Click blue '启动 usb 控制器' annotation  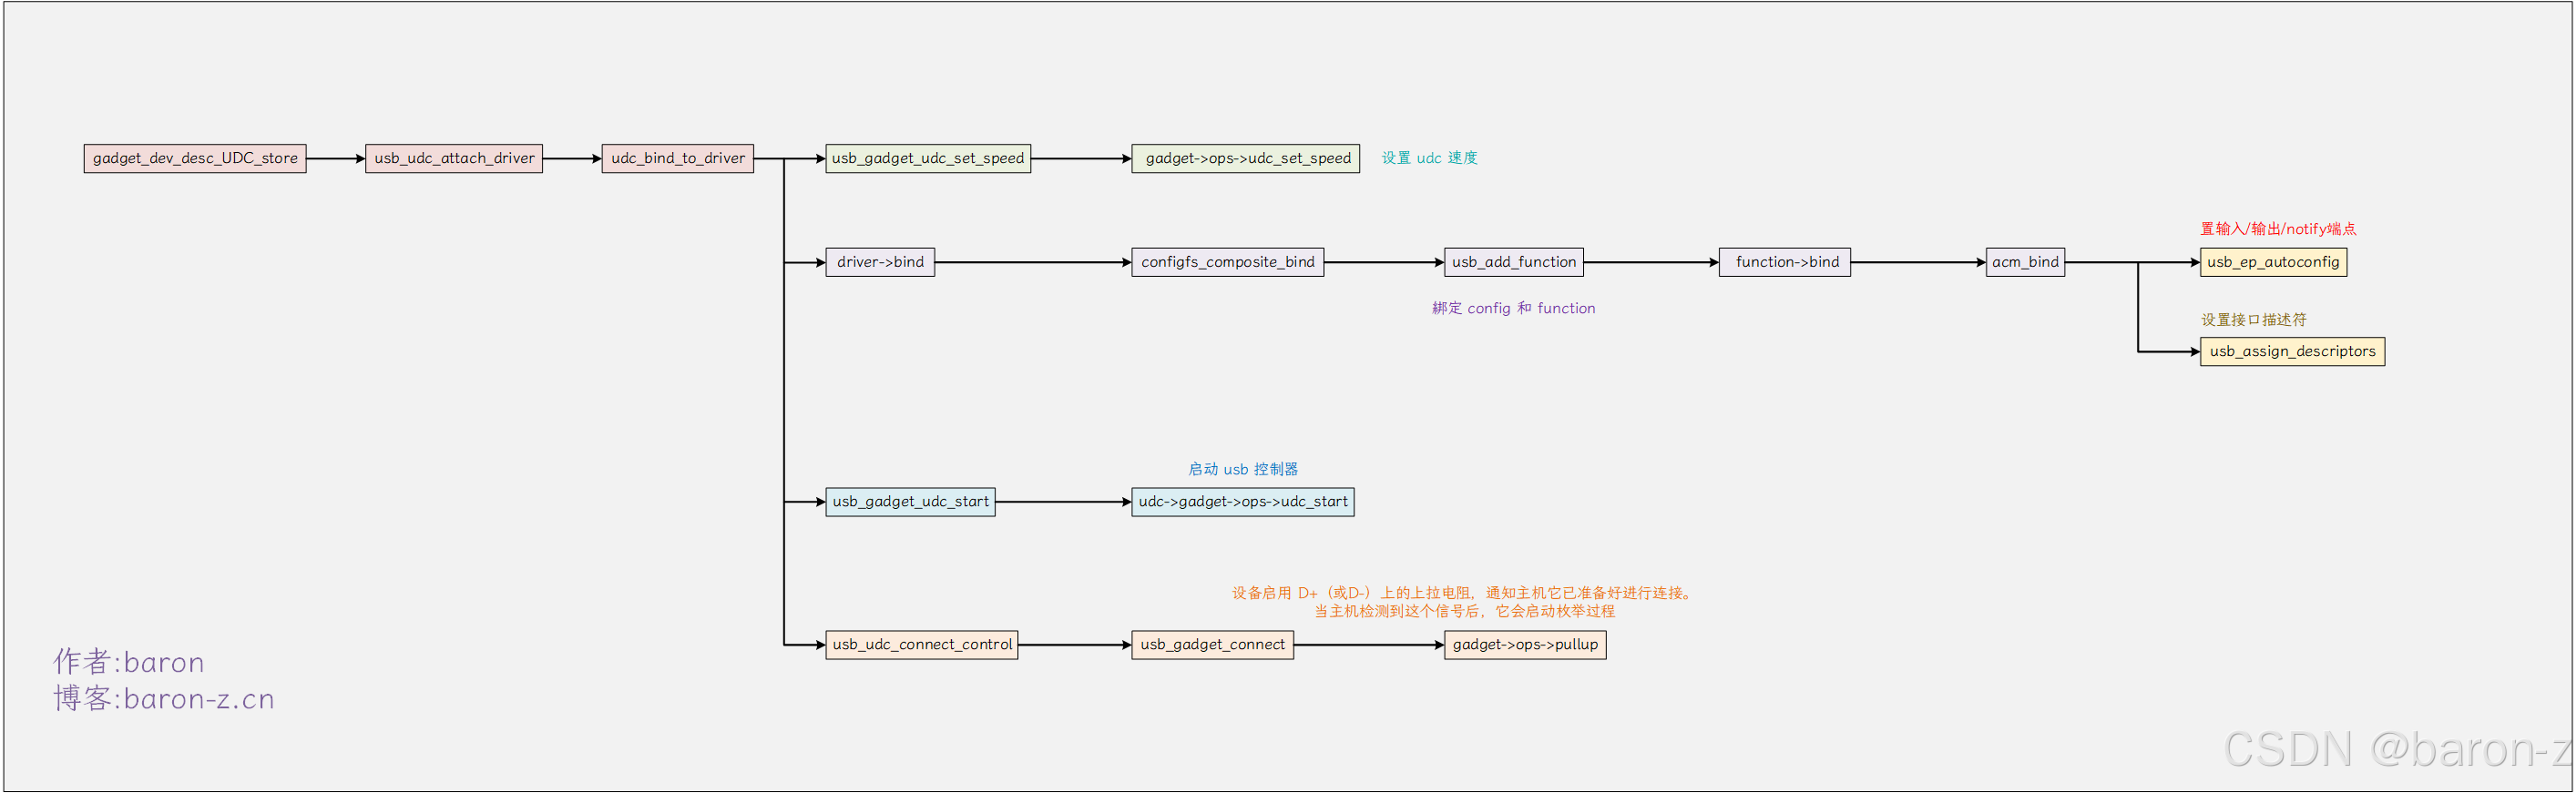(x=1243, y=469)
